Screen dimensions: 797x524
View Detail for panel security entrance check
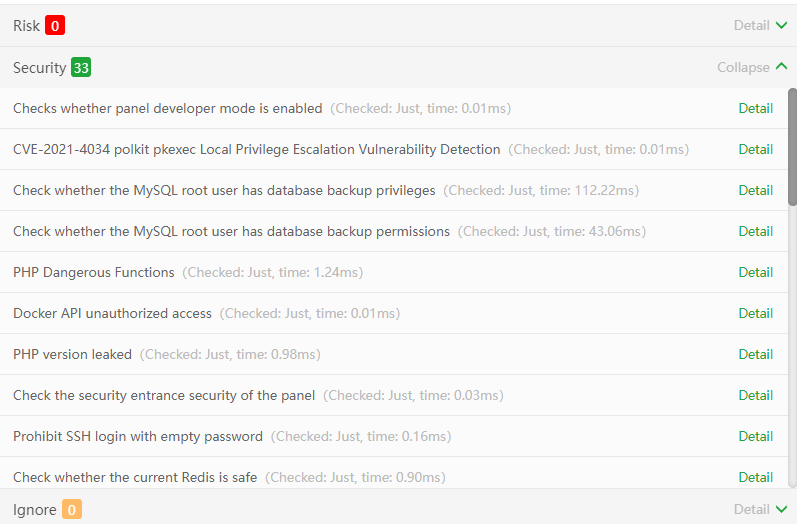pyautogui.click(x=755, y=395)
